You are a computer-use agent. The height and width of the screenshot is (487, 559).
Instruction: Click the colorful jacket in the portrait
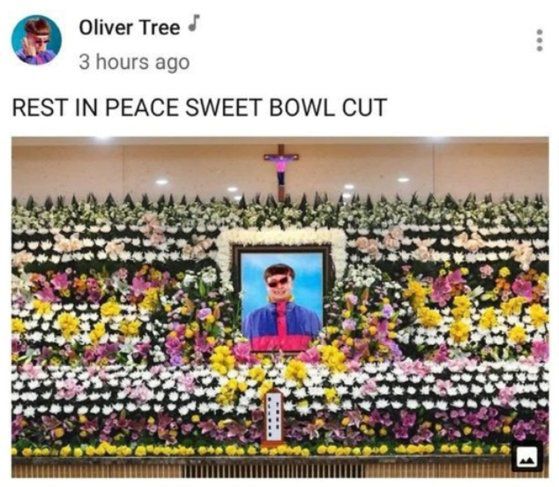click(x=282, y=326)
